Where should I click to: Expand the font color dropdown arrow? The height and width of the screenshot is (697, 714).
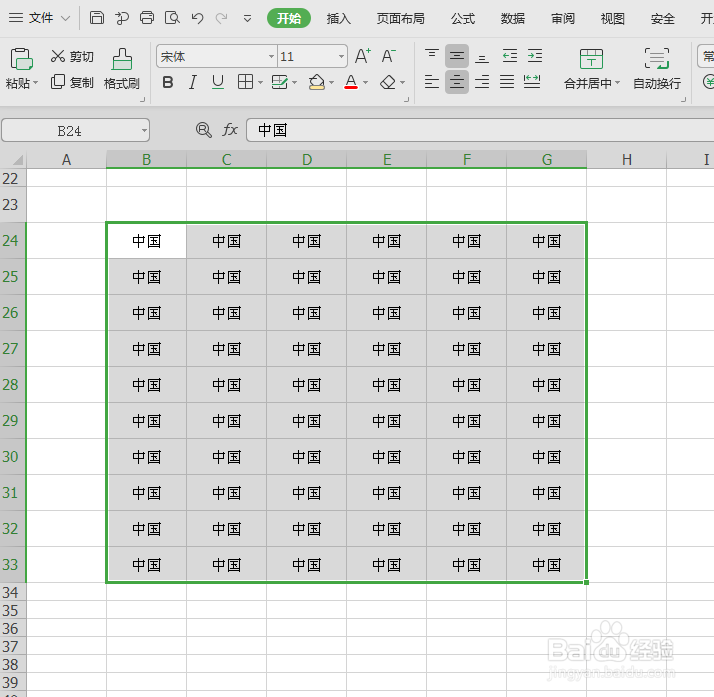[x=365, y=83]
